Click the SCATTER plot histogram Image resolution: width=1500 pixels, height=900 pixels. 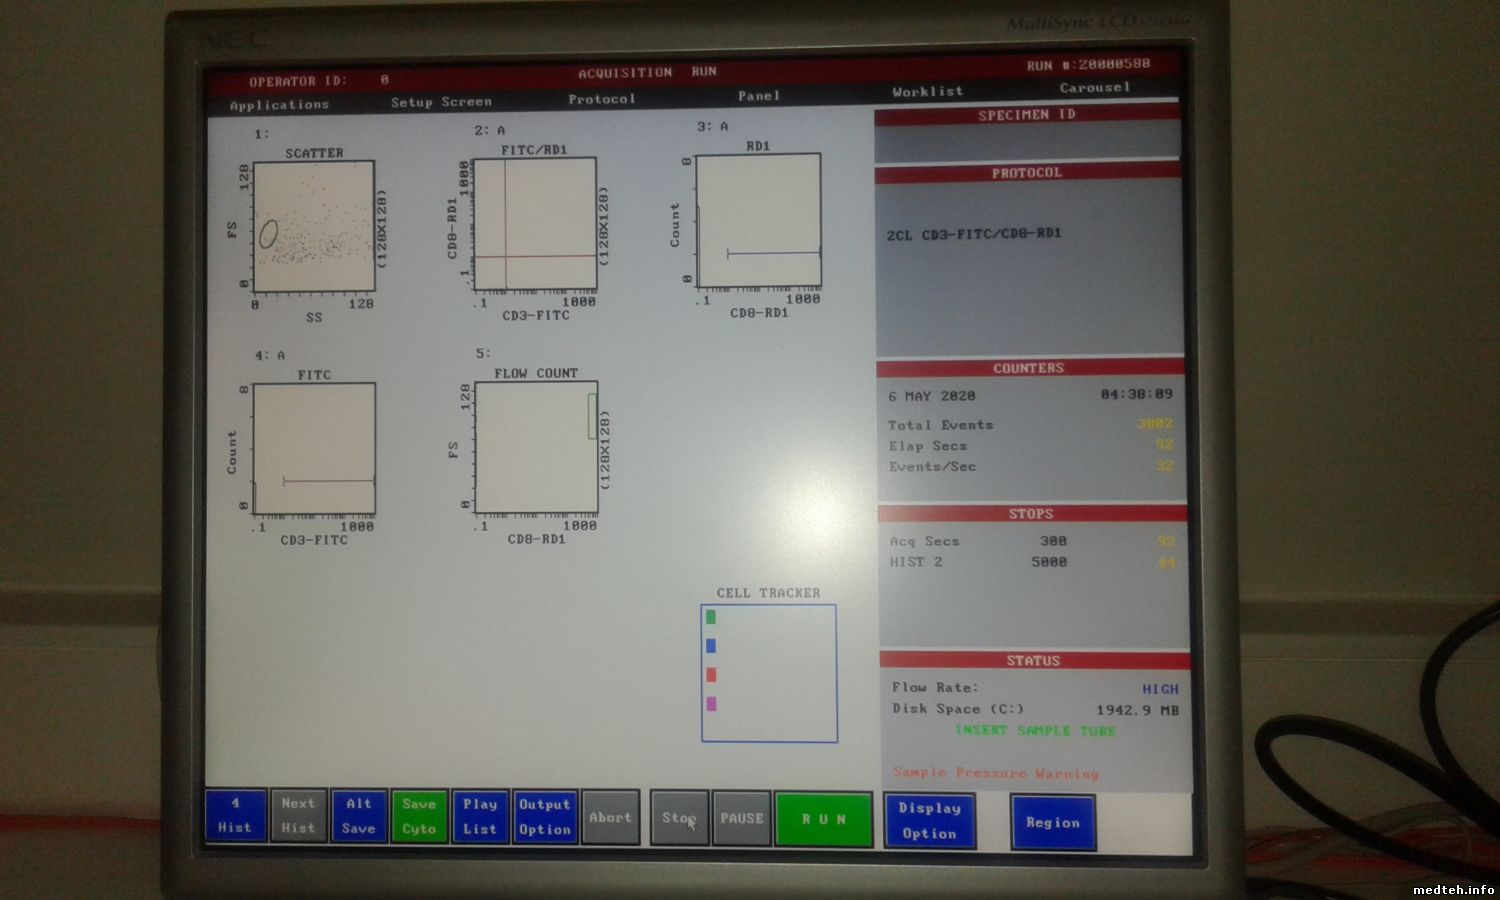click(x=314, y=226)
